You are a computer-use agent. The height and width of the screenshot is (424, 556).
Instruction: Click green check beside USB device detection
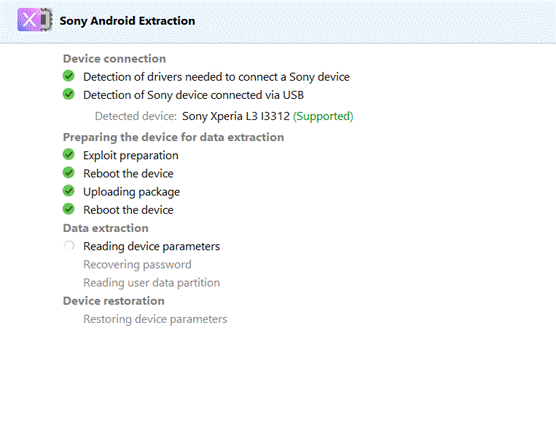pos(68,94)
